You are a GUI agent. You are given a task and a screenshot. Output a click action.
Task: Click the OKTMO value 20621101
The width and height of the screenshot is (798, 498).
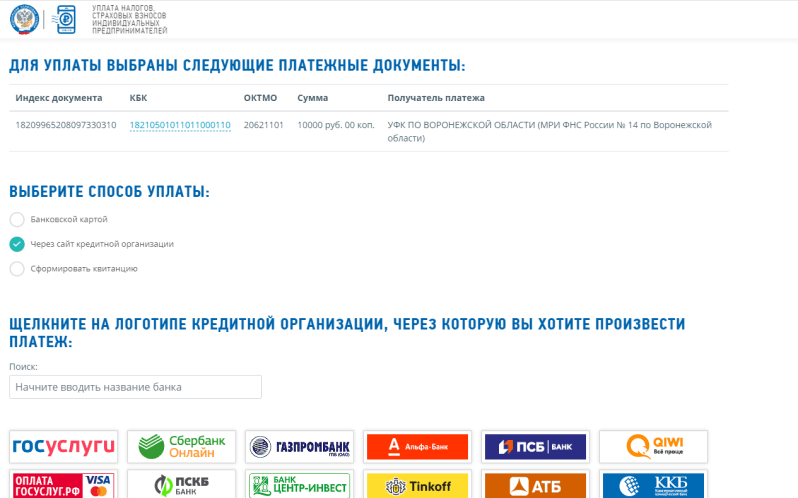point(264,125)
